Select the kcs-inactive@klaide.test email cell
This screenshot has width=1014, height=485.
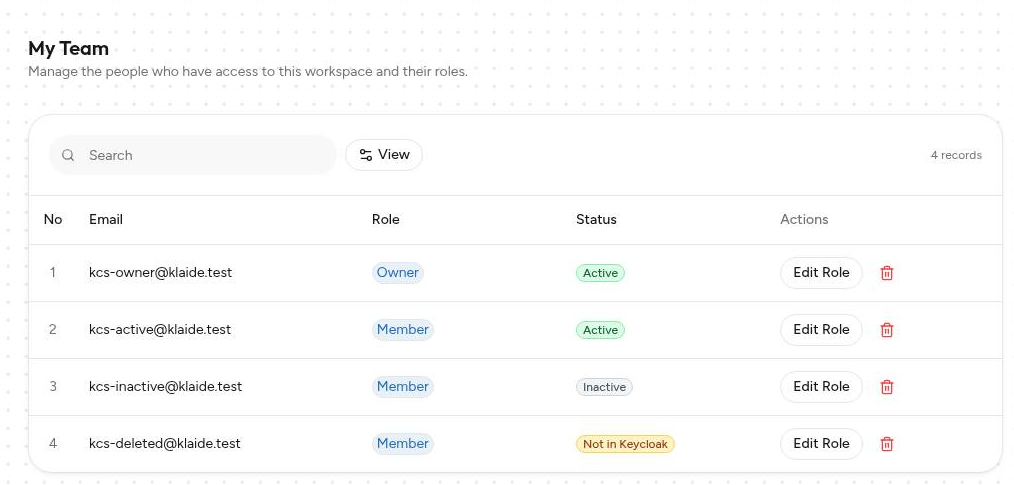166,387
